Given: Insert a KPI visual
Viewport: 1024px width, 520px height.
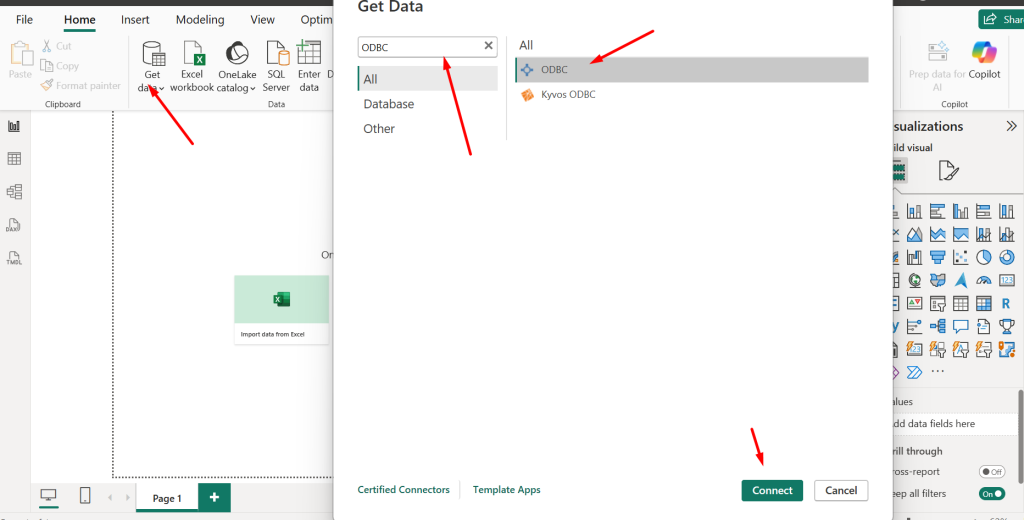Looking at the screenshot, I should (914, 303).
